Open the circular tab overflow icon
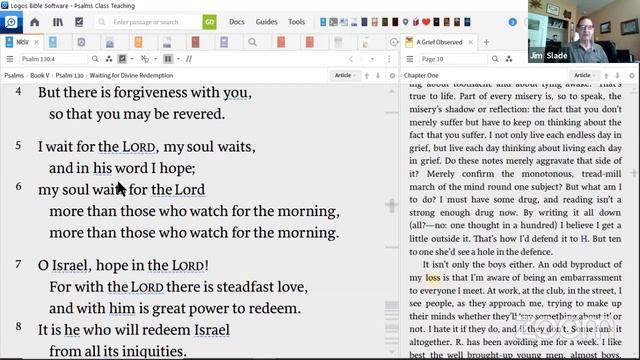This screenshot has width=640, height=360. click(x=393, y=42)
